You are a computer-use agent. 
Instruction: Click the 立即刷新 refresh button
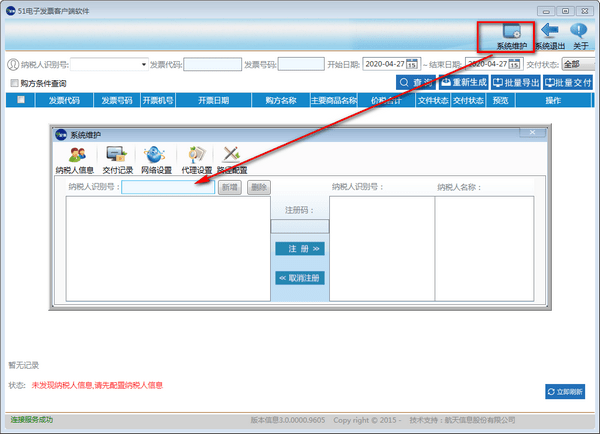[x=565, y=392]
